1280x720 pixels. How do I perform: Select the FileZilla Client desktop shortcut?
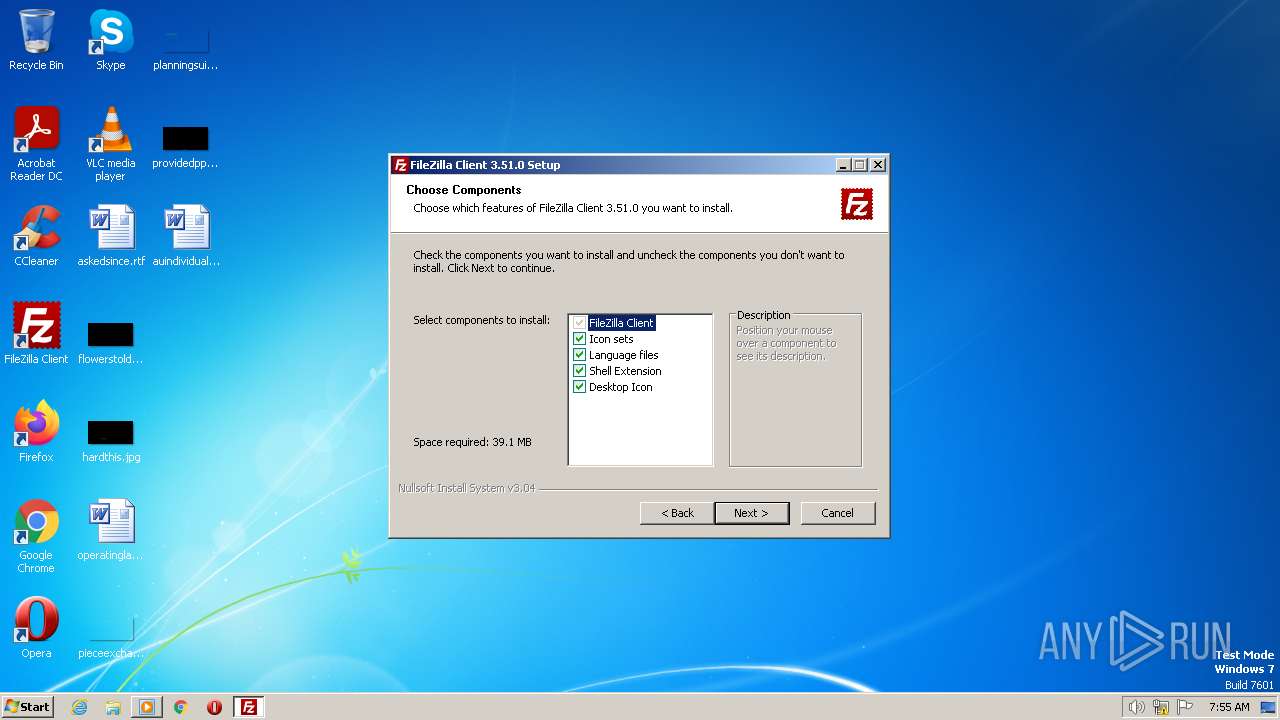point(36,334)
